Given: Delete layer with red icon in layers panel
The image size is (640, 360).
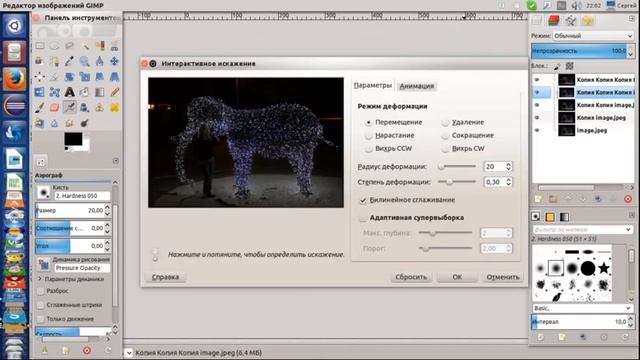Looking at the screenshot, I should [x=628, y=199].
